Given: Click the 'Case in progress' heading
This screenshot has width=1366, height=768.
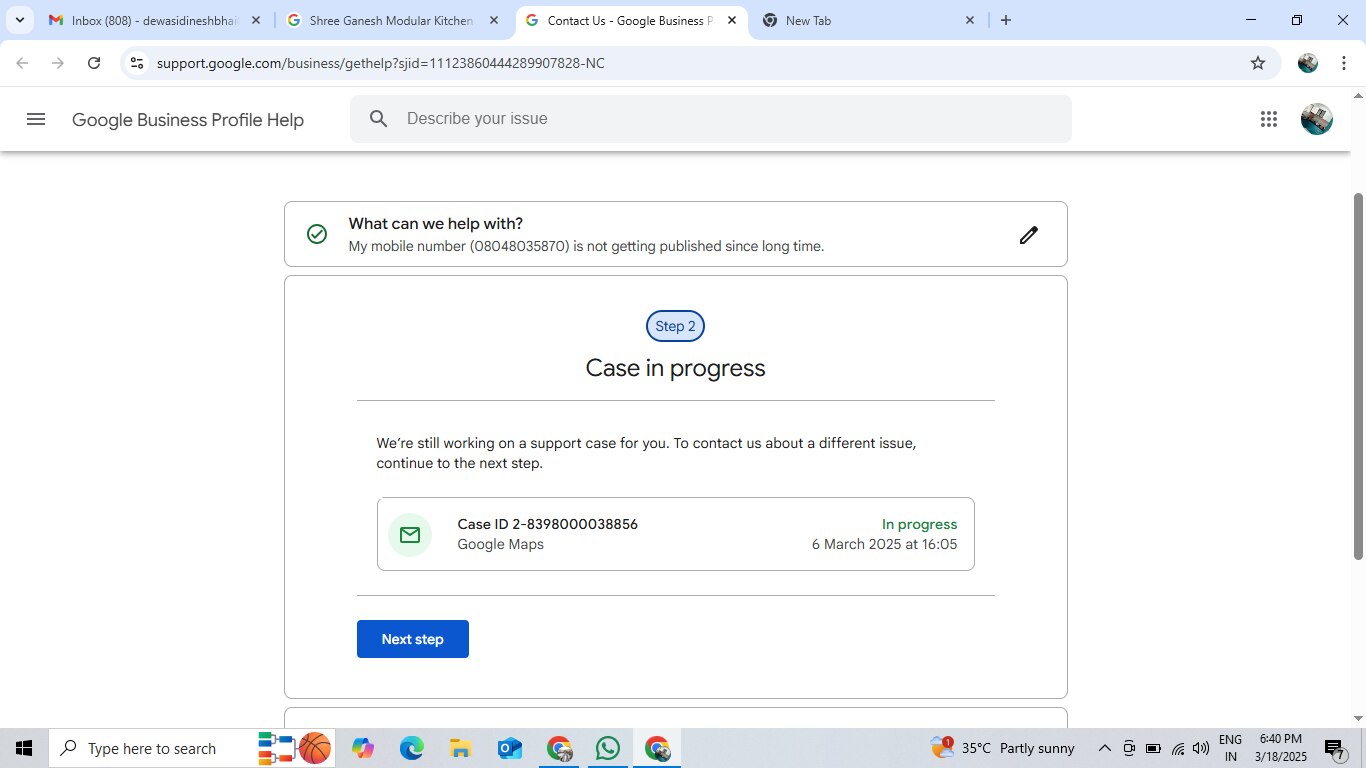Looking at the screenshot, I should click(x=675, y=368).
